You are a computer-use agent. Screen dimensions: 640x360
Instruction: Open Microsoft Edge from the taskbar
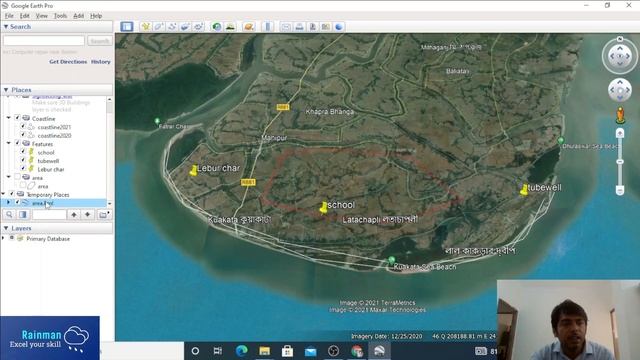[242, 351]
